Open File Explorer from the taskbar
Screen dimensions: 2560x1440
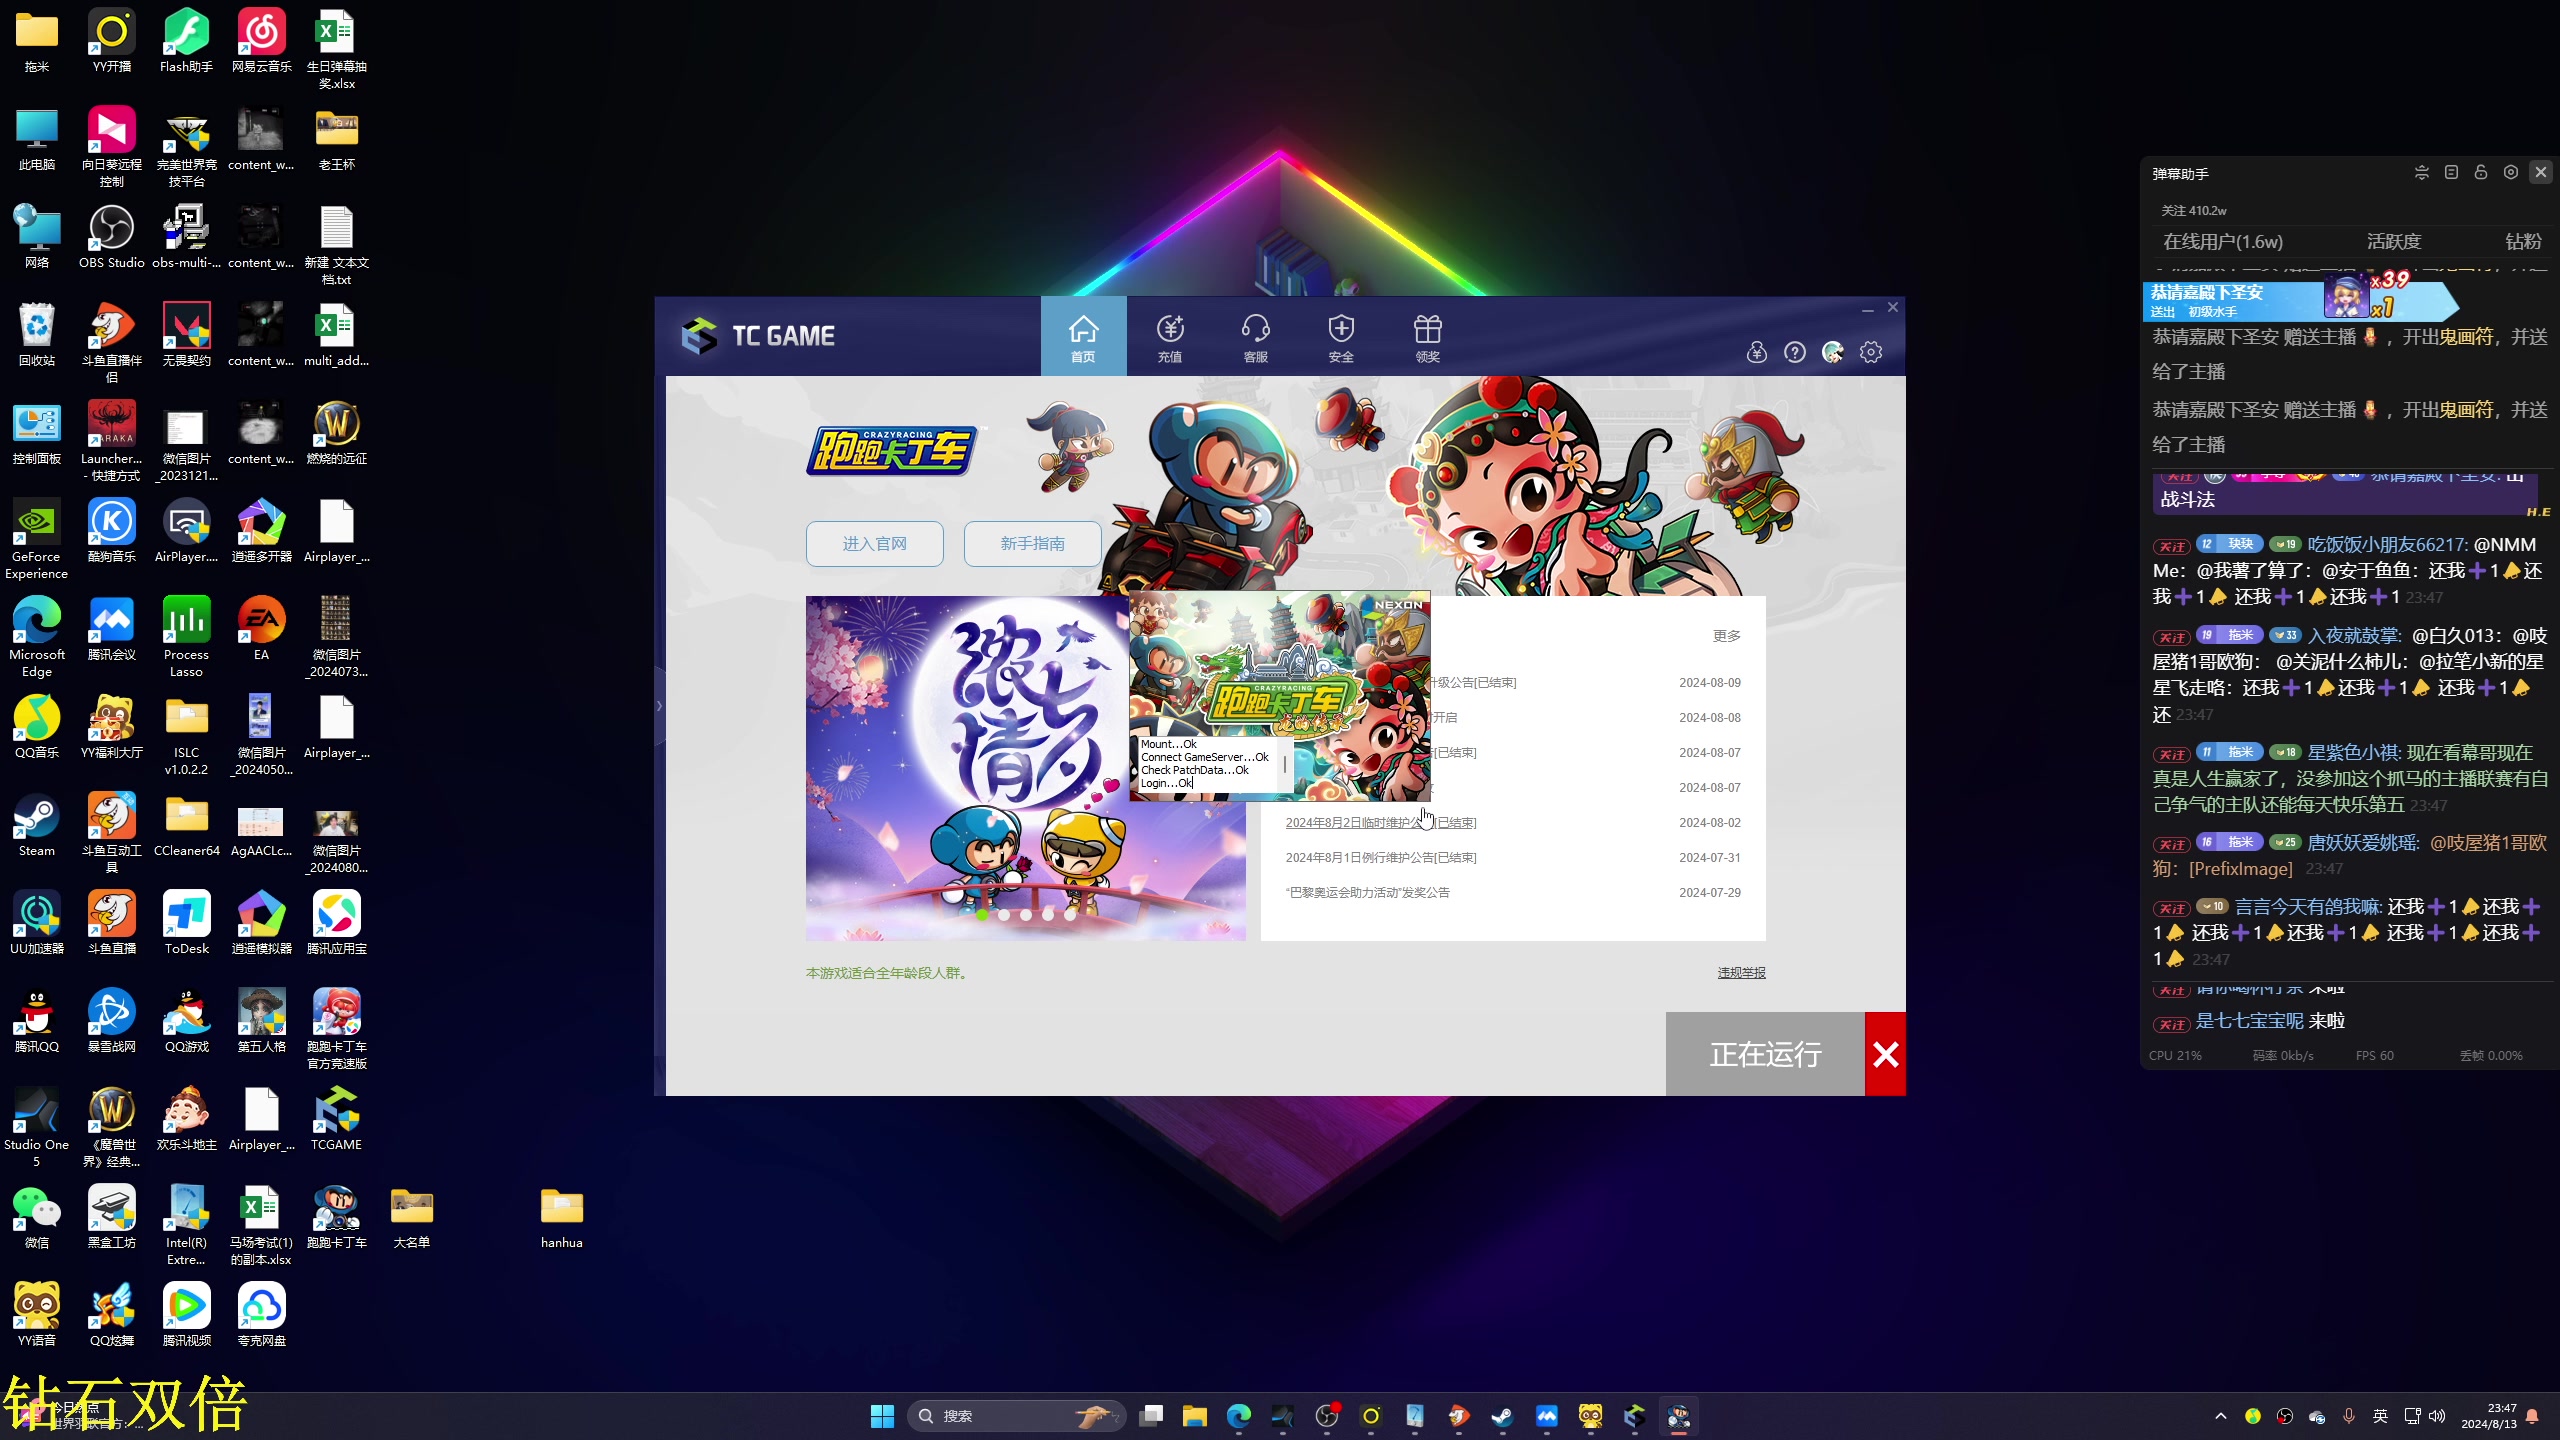tap(1195, 1416)
